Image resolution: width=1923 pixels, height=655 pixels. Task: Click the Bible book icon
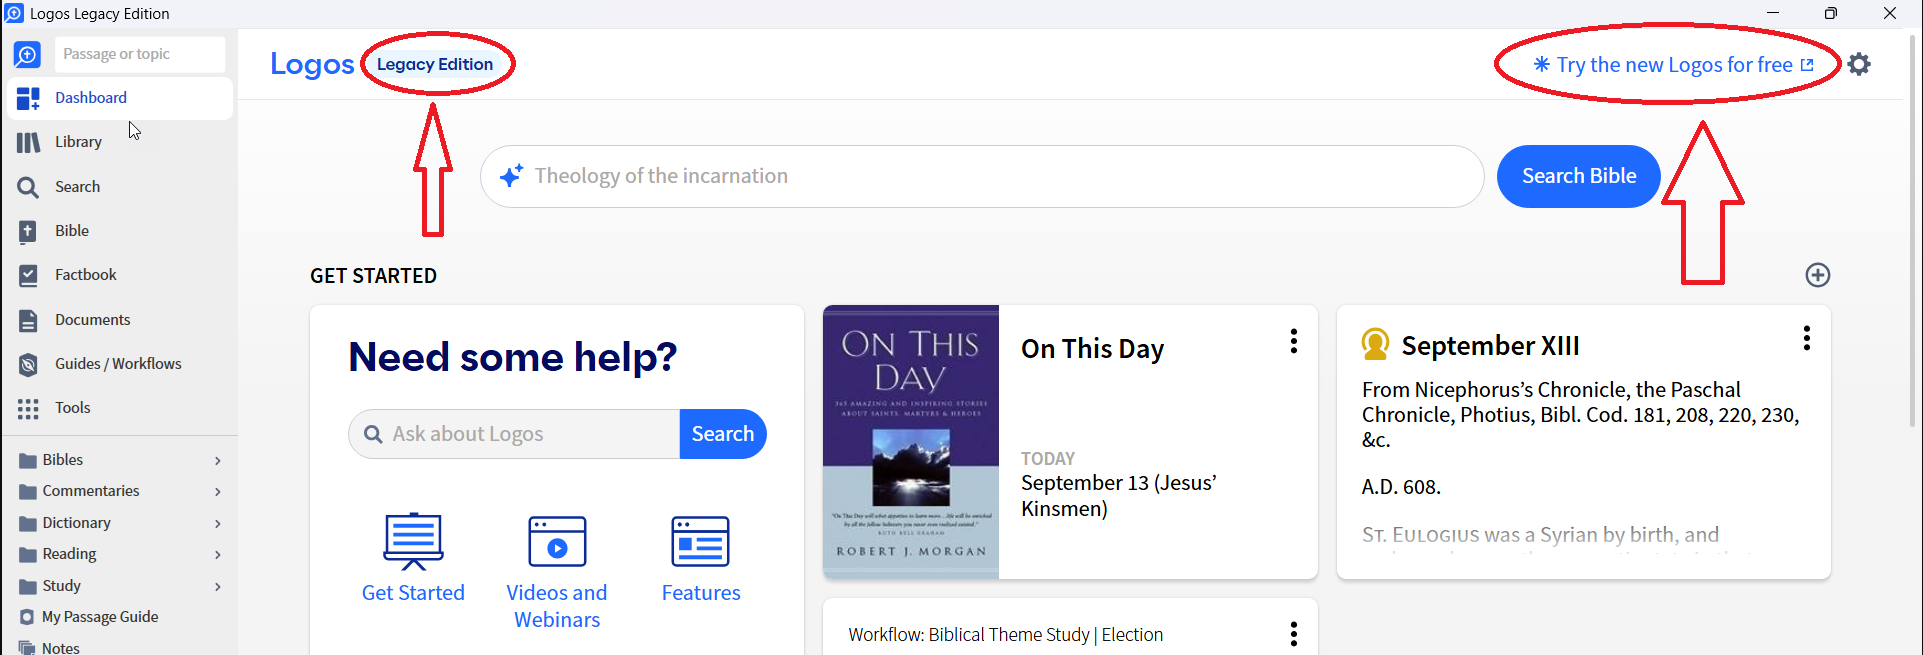coord(28,232)
